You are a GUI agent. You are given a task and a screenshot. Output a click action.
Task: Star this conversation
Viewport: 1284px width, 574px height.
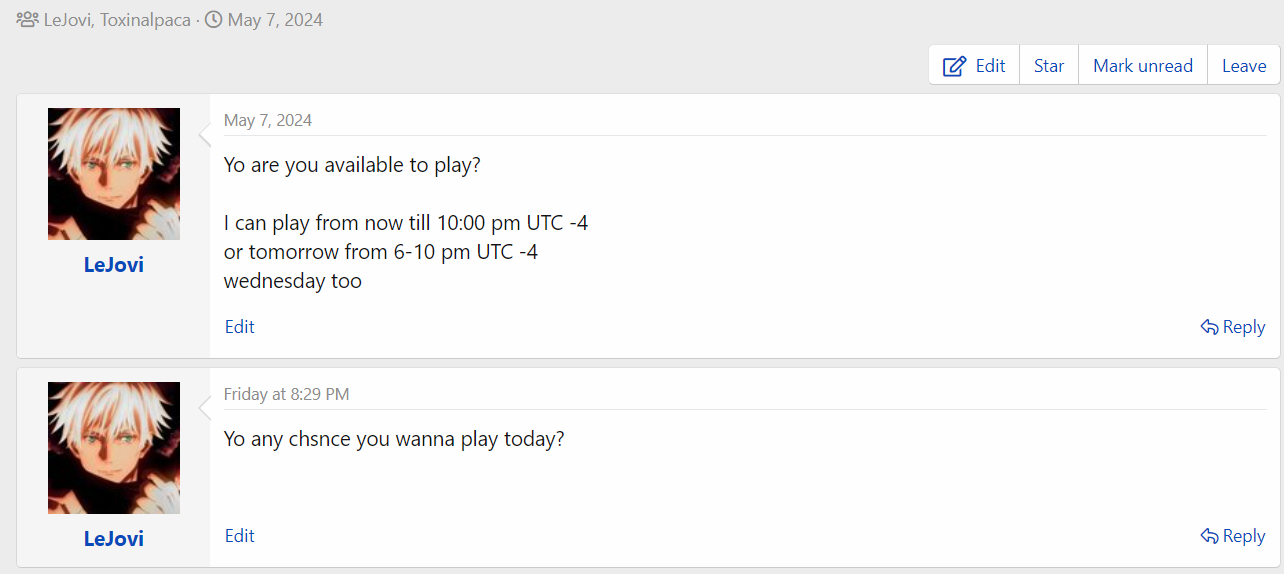pos(1049,65)
